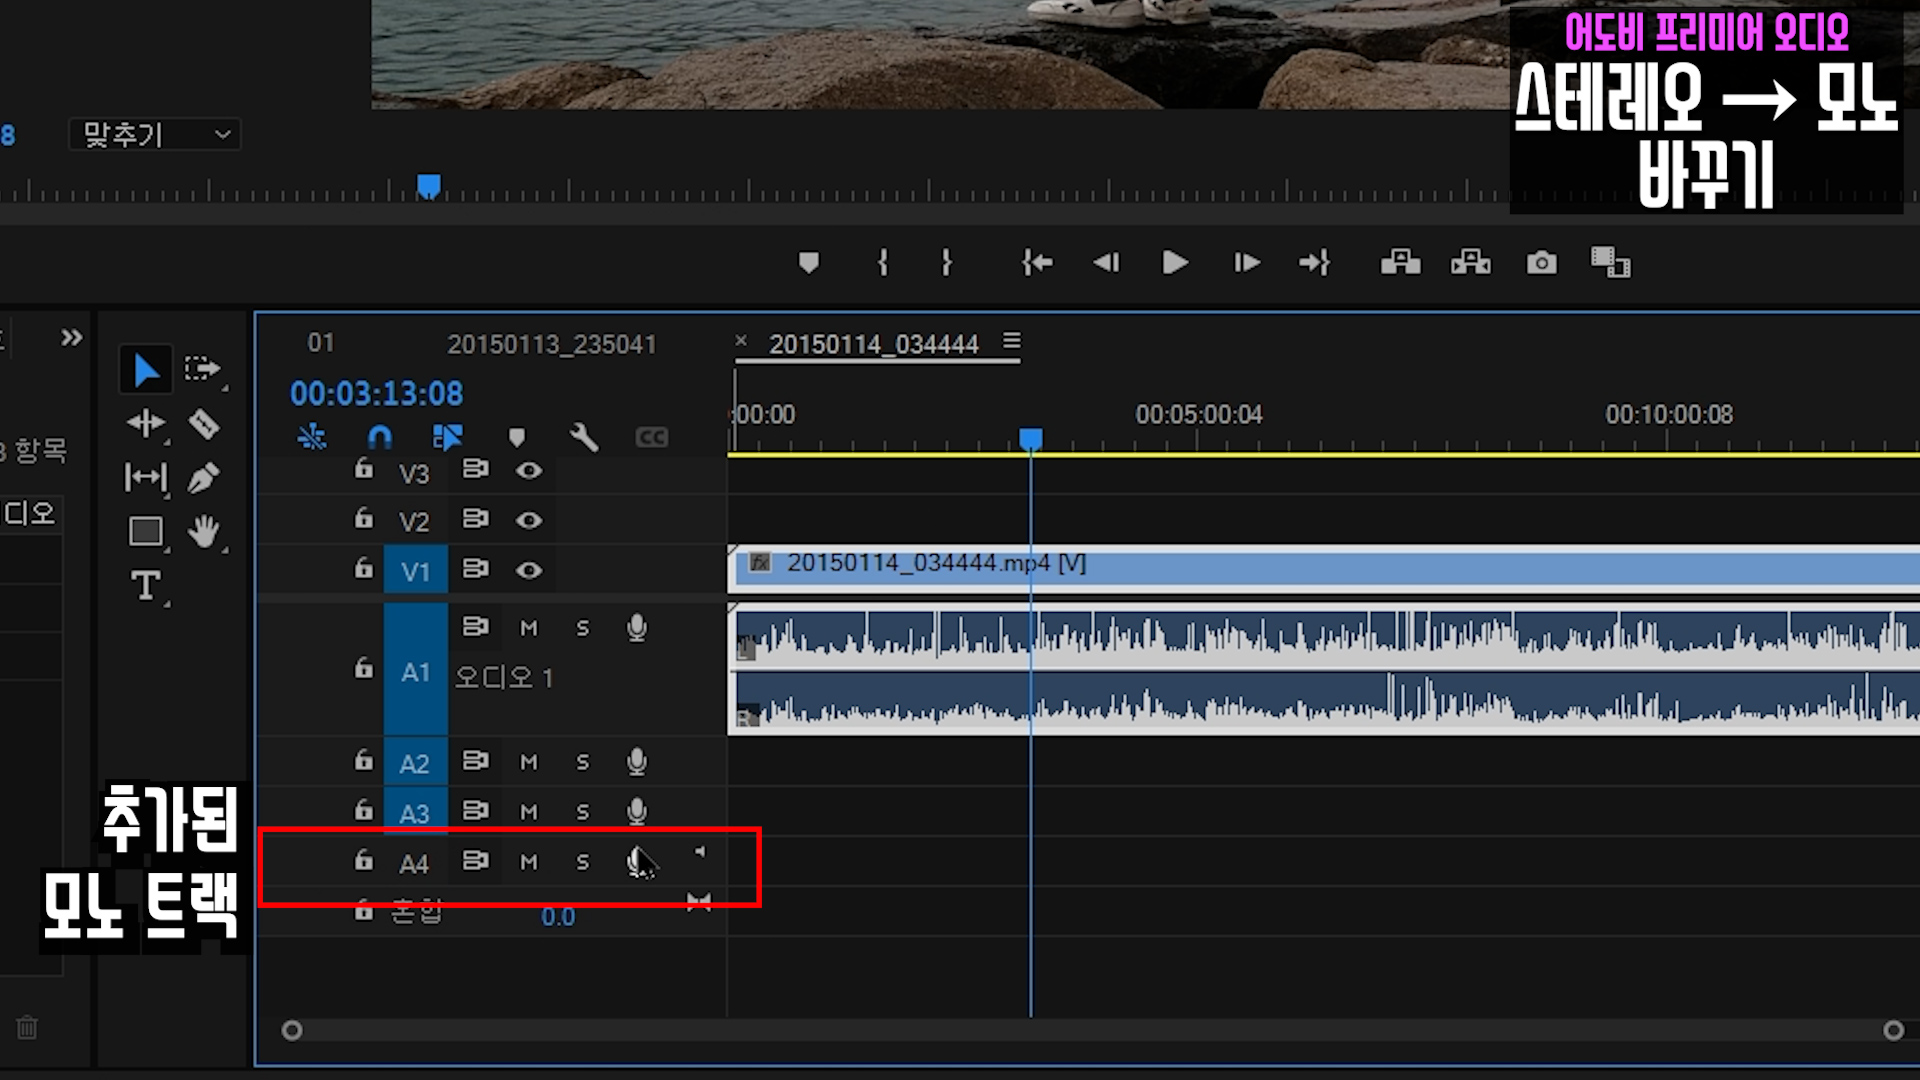
Task: Expand hidden panel tabs with double chevron
Action: pos(71,338)
